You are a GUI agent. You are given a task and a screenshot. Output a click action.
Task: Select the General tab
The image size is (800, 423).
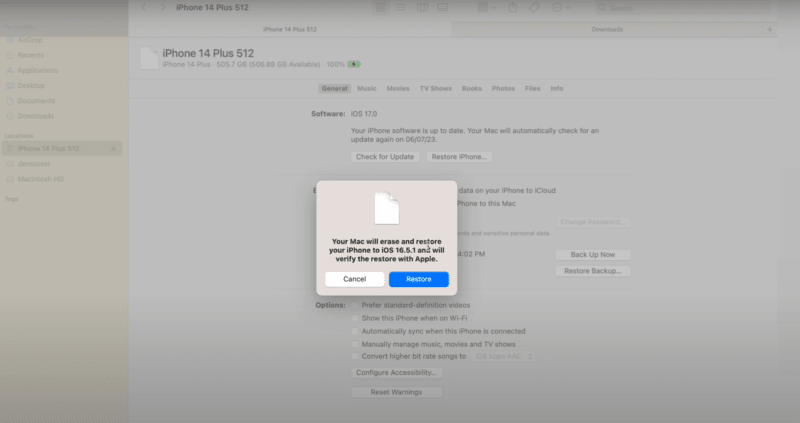(x=335, y=88)
